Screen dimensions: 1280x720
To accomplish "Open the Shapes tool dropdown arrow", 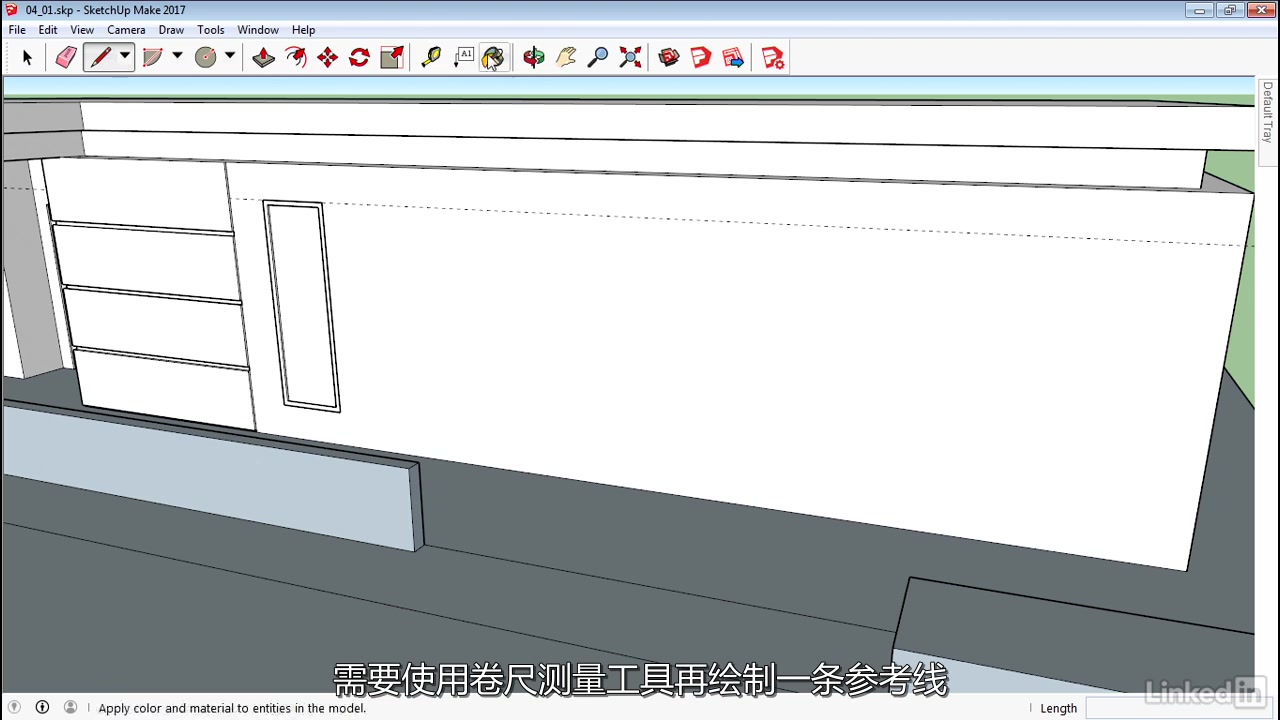I will (229, 57).
